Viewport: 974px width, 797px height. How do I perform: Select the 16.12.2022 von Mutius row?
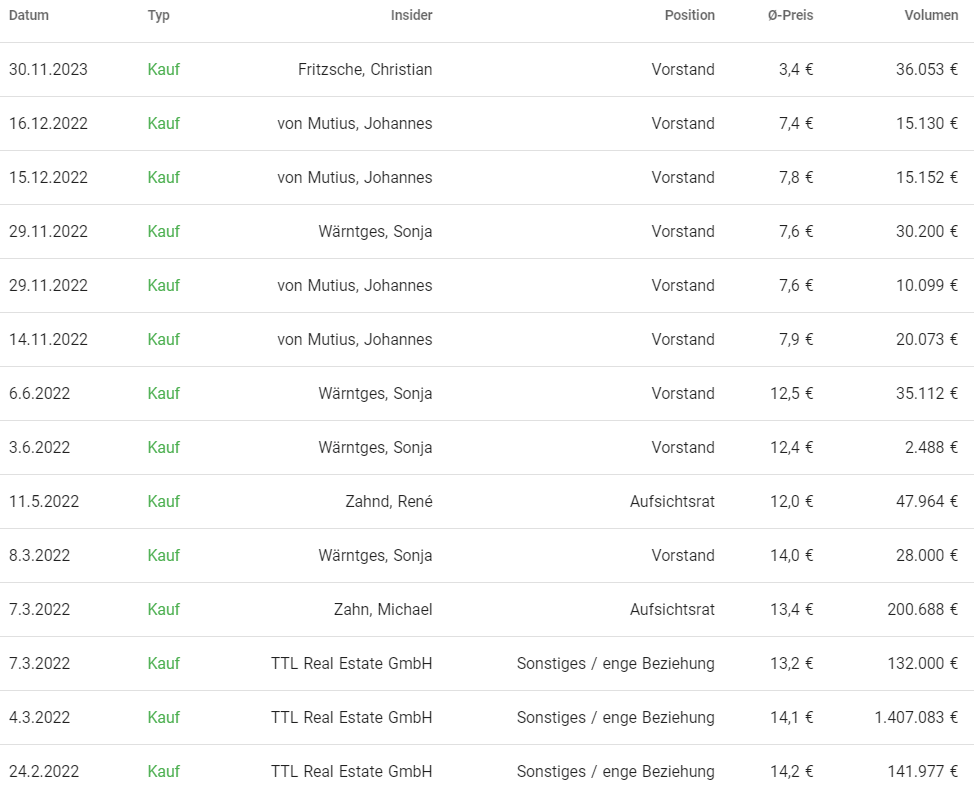tap(487, 124)
